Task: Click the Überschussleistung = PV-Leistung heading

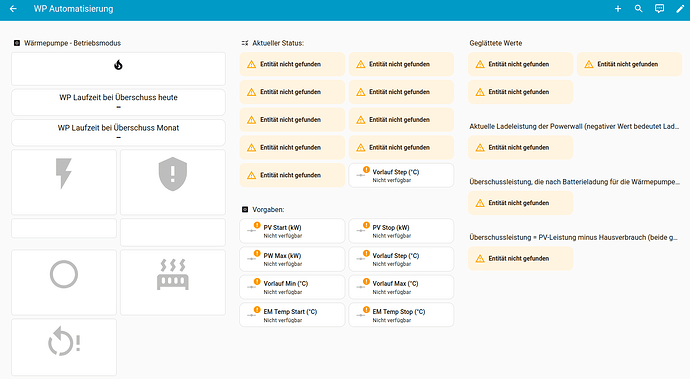Action: coord(573,237)
